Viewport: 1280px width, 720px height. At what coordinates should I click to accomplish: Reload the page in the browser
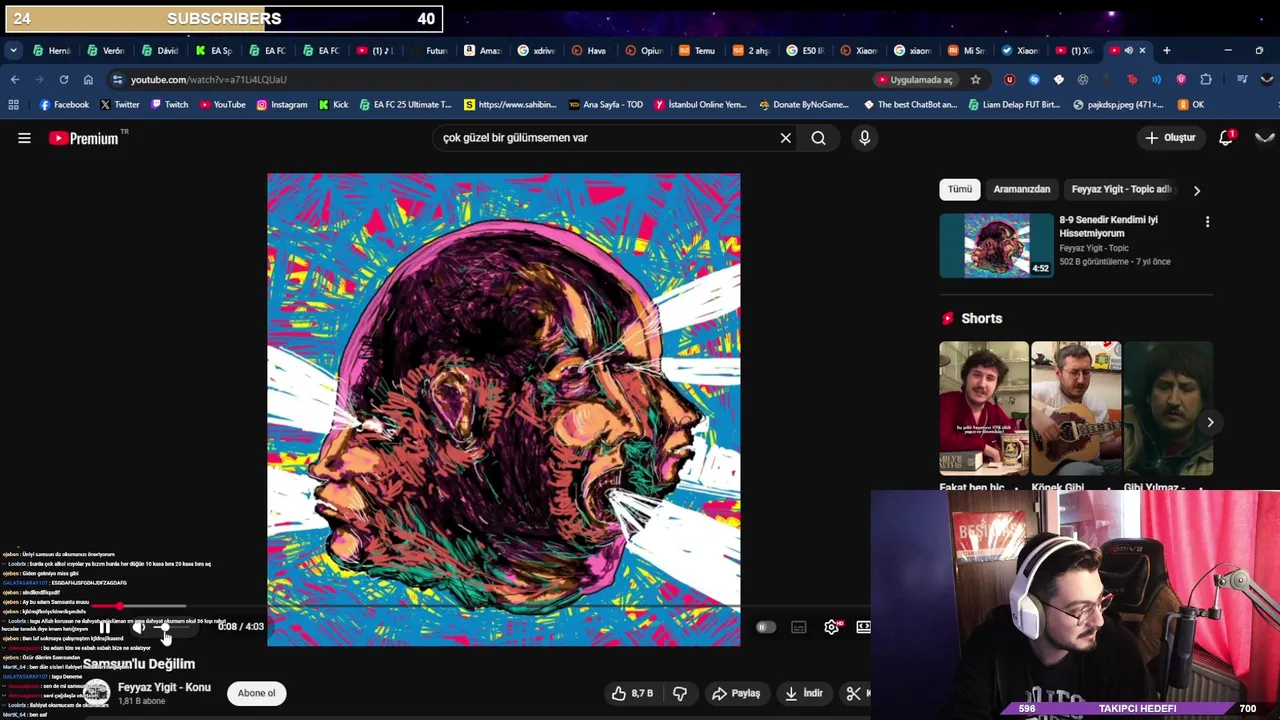click(x=64, y=79)
